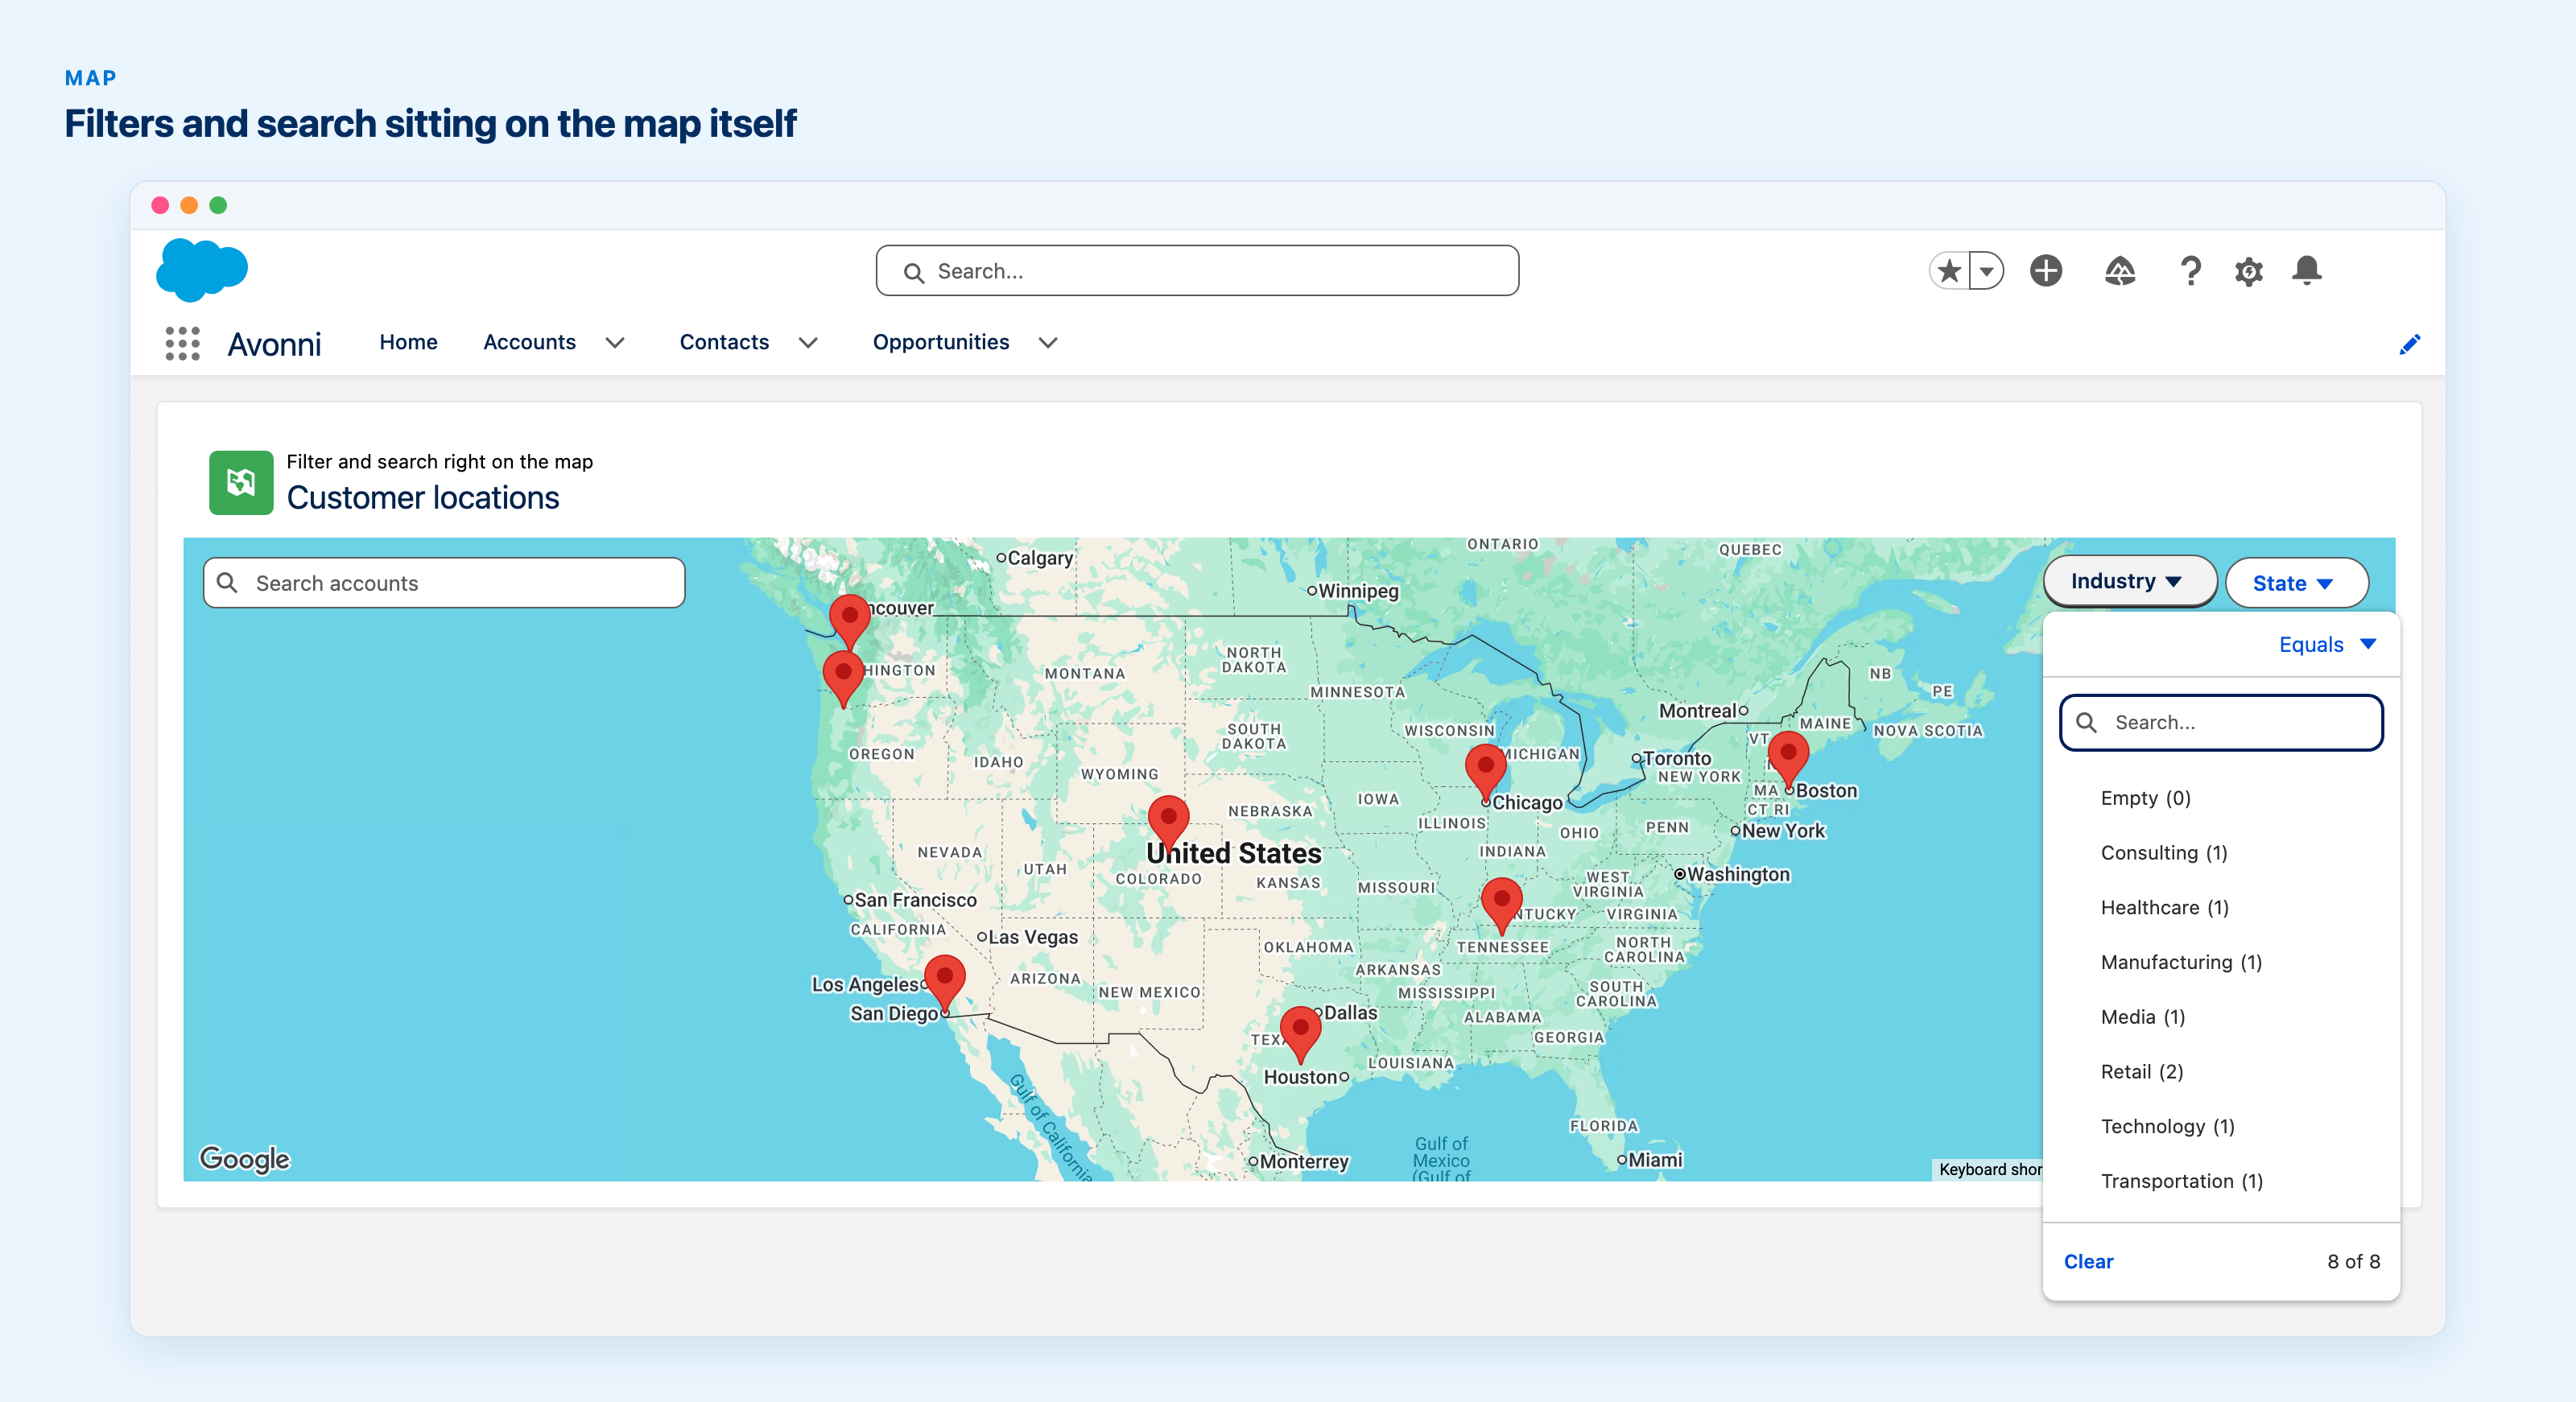Open the Setup gear icon
Screen dimensions: 2576x1402
pos(2249,271)
